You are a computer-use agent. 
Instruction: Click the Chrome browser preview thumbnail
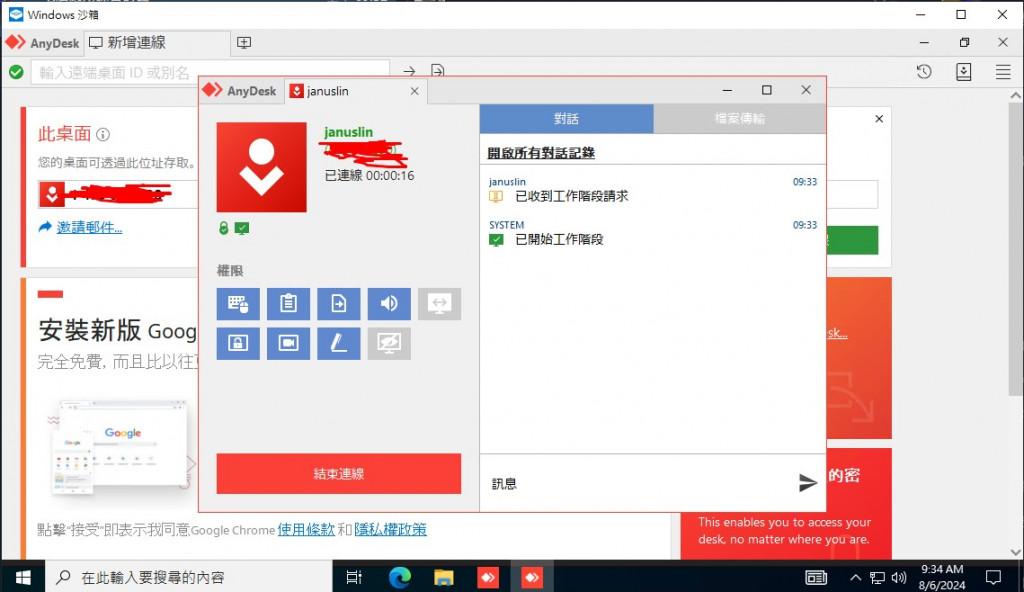tap(121, 449)
